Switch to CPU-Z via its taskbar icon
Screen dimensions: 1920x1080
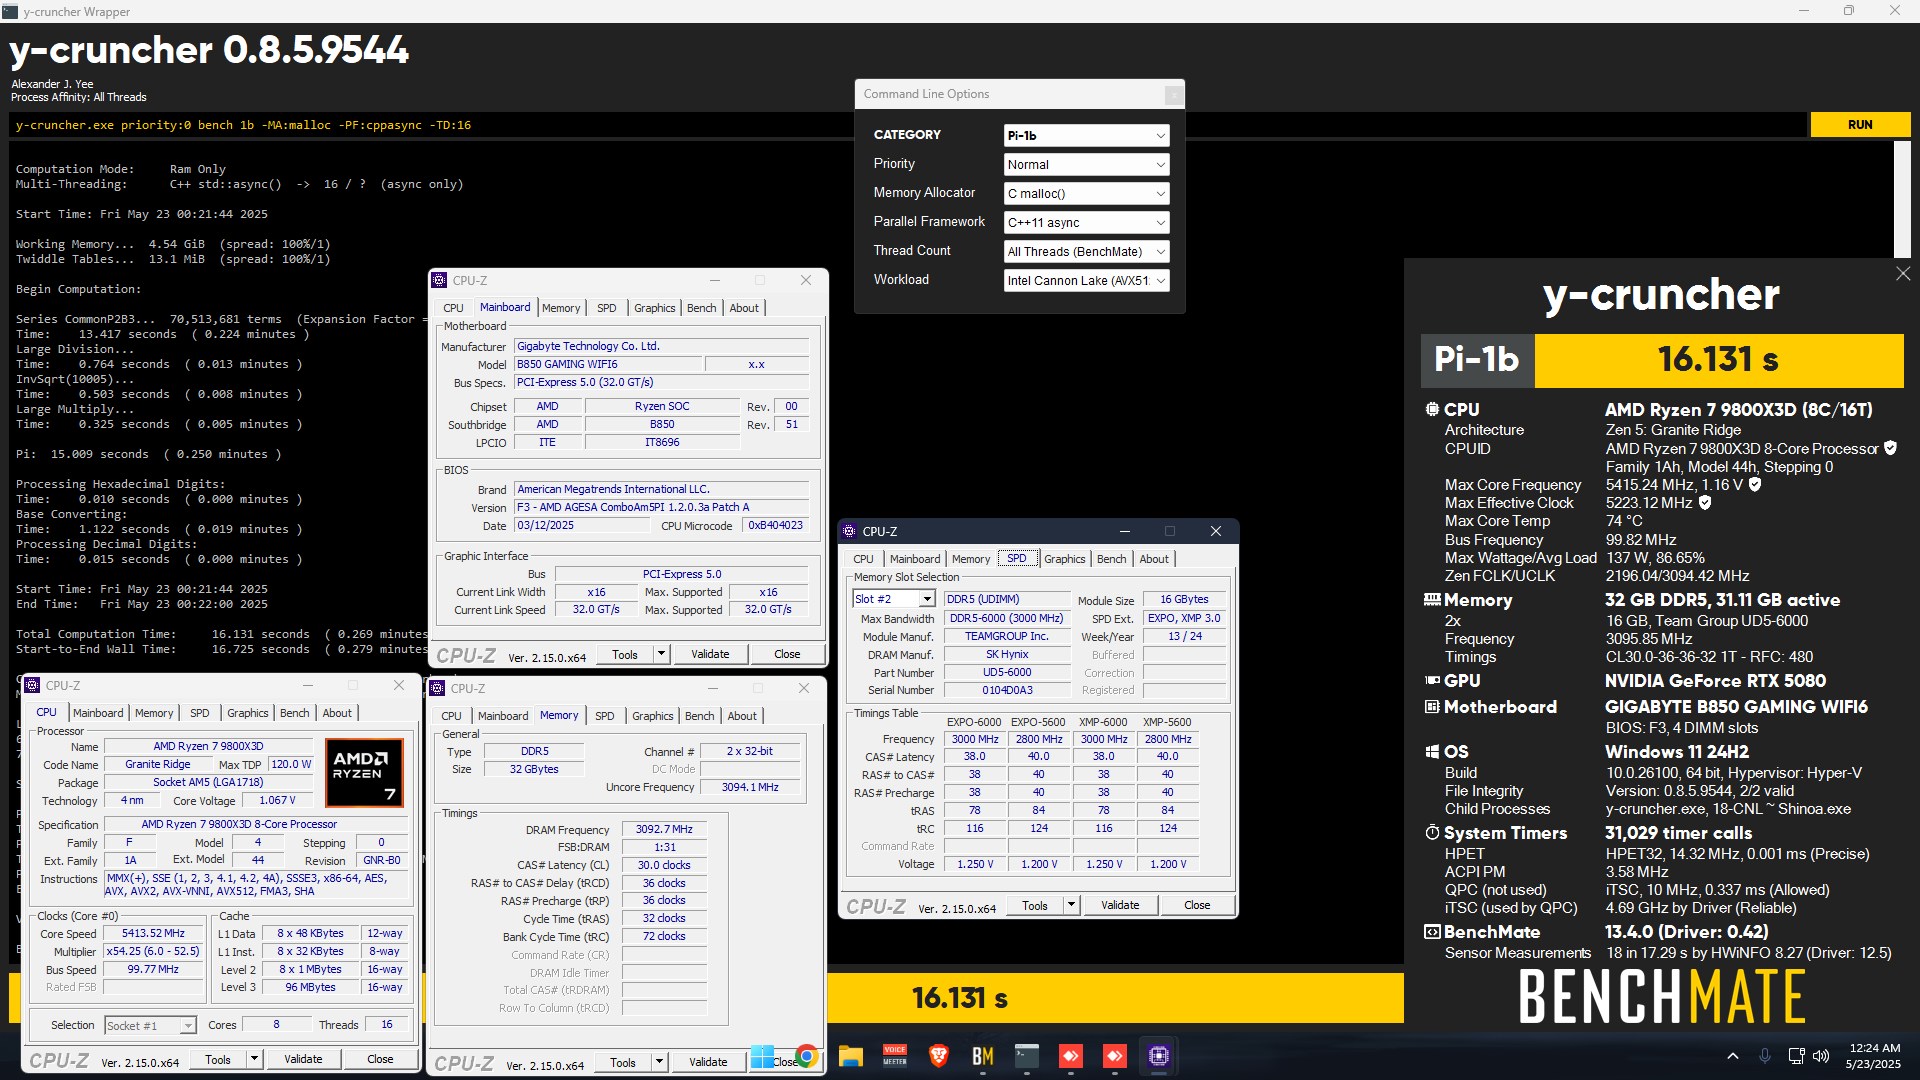[x=1159, y=1056]
